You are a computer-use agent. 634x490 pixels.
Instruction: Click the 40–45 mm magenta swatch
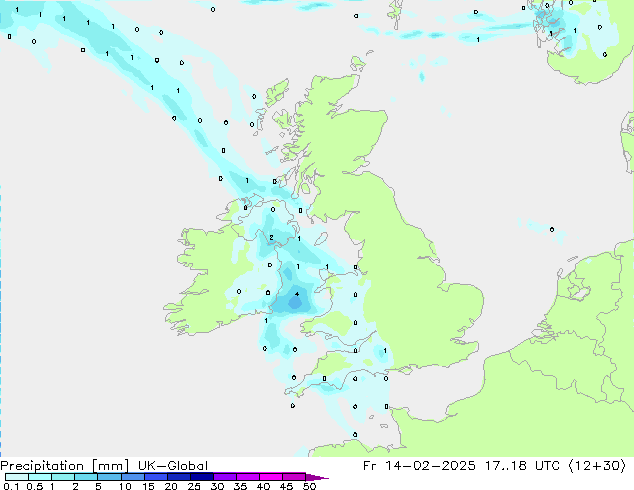[271, 477]
